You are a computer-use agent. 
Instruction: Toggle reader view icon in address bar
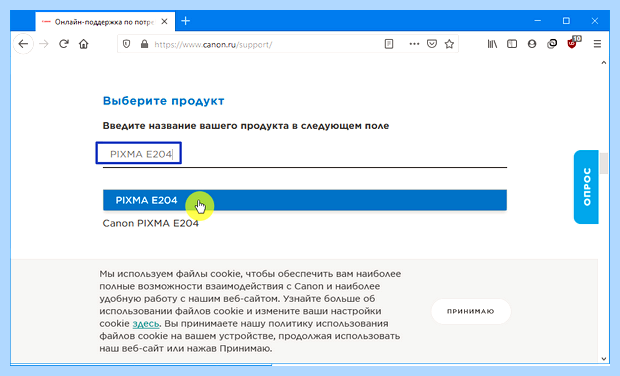(x=389, y=44)
